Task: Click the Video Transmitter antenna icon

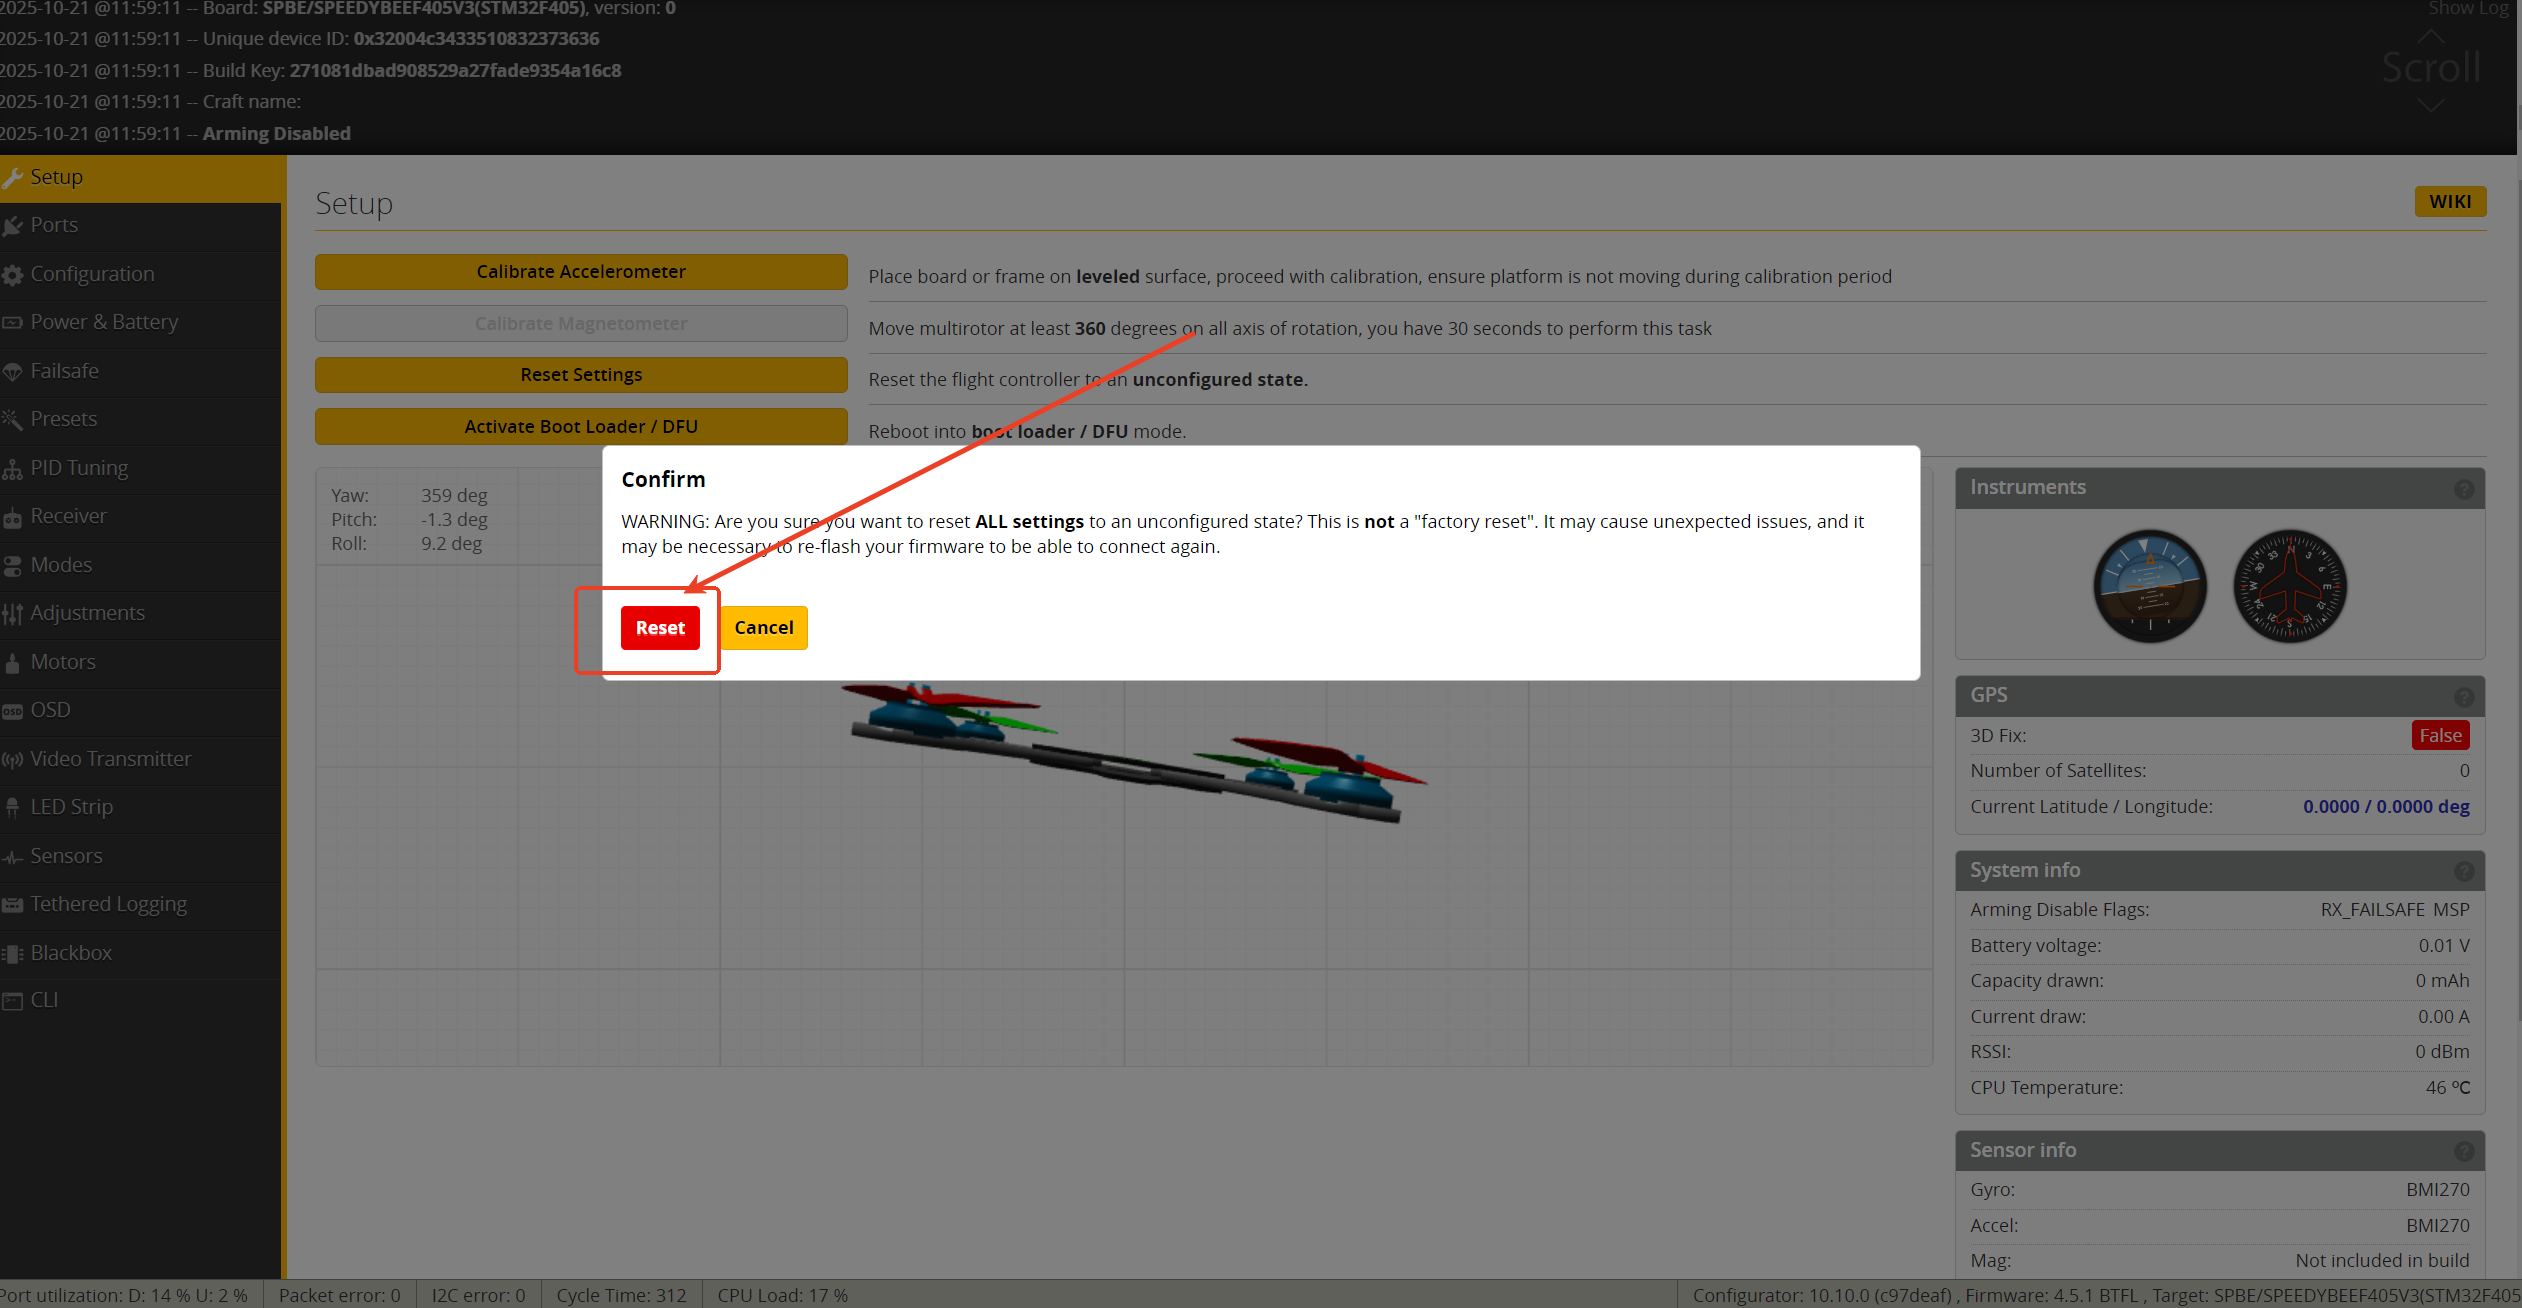Action: pos(13,760)
